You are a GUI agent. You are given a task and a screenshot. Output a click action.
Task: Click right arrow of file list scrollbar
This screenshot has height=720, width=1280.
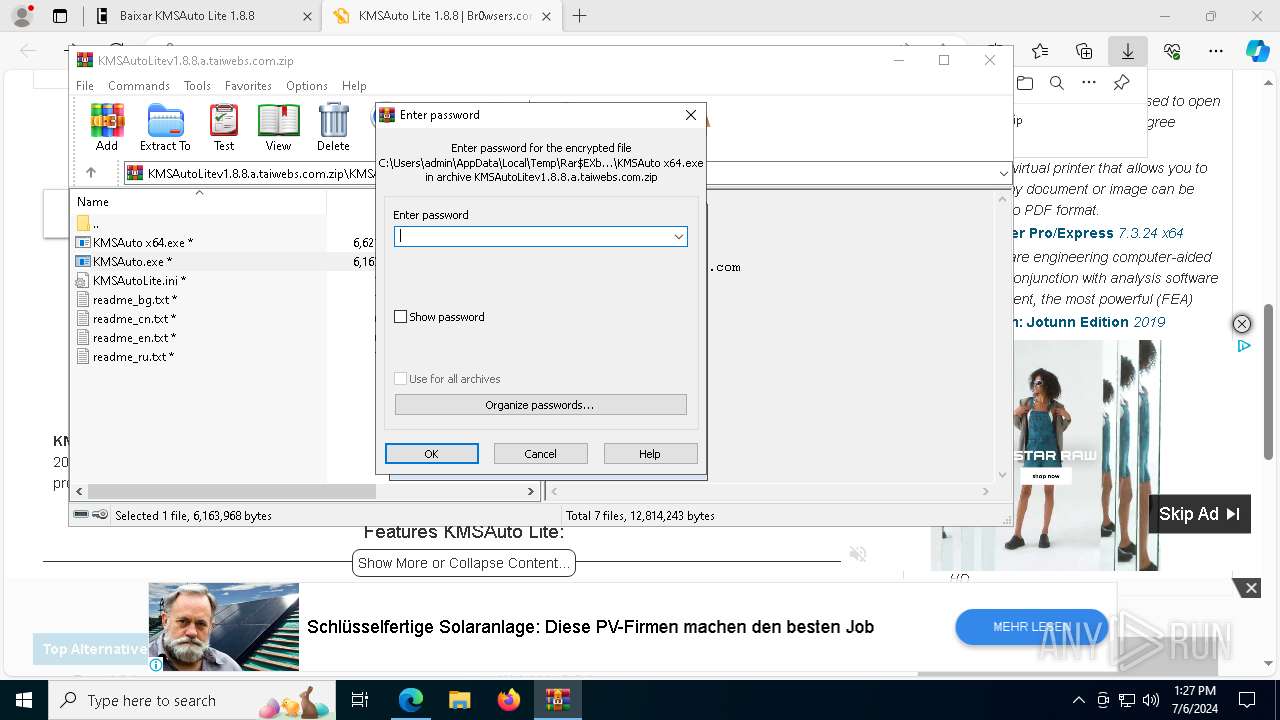pyautogui.click(x=531, y=491)
